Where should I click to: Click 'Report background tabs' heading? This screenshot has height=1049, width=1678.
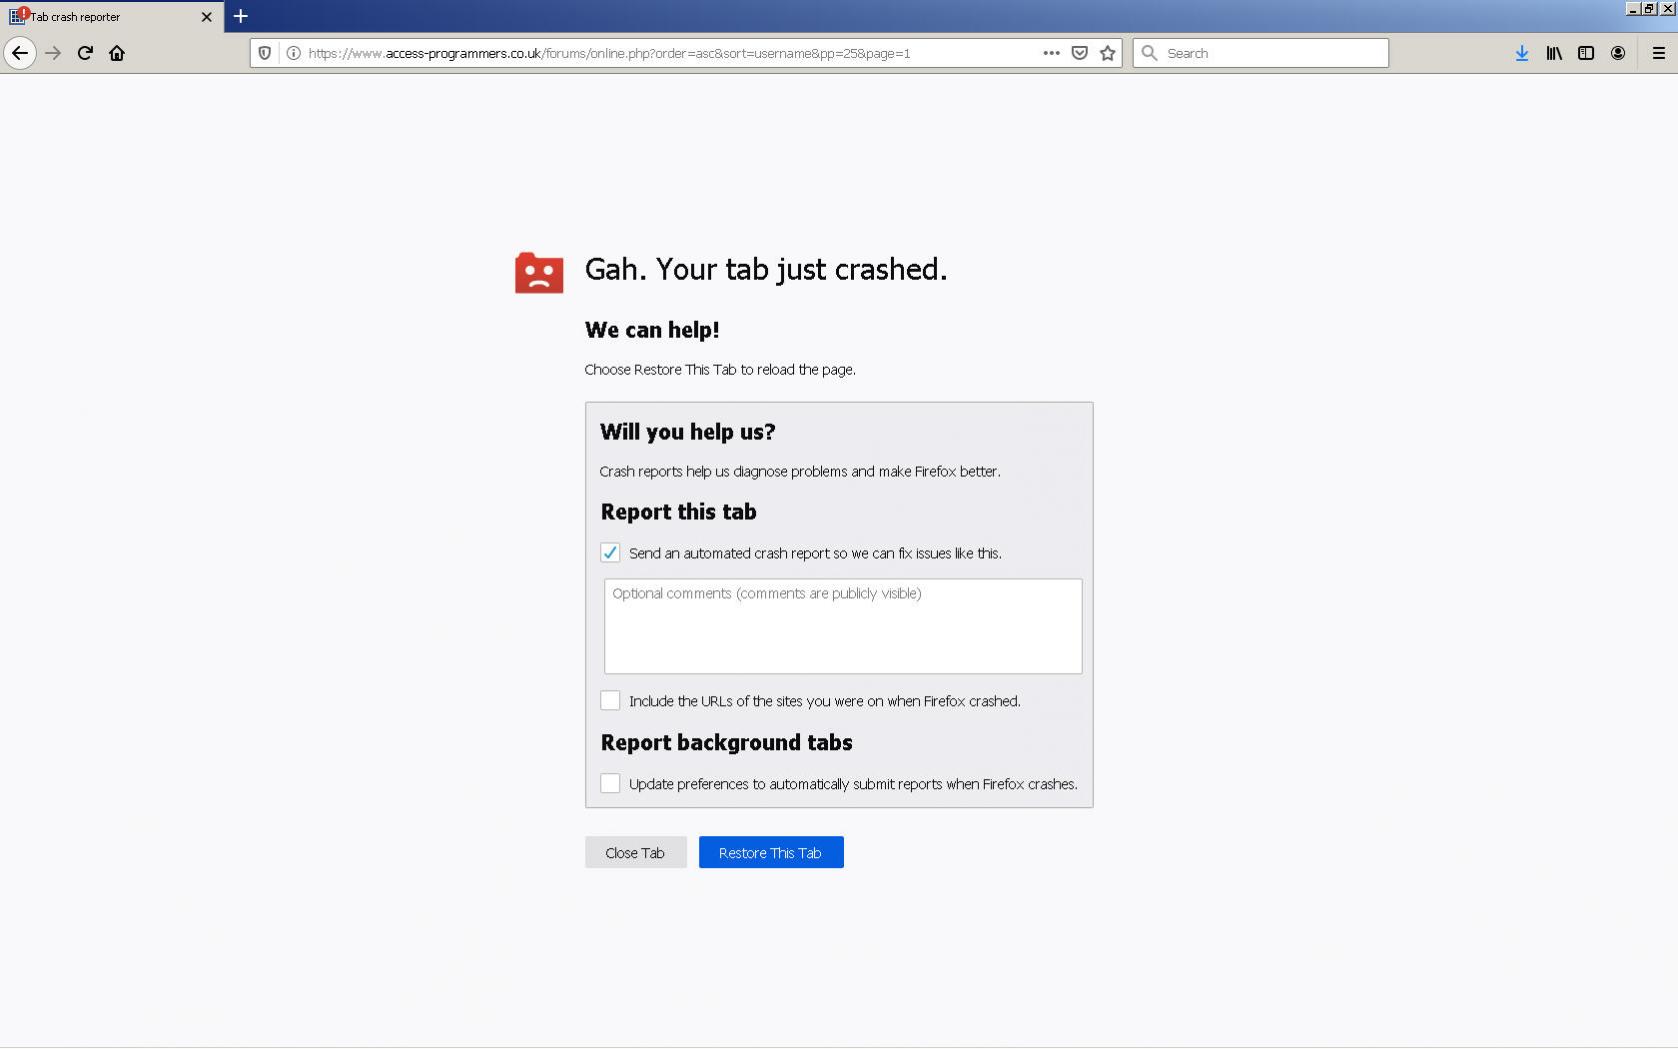click(727, 742)
